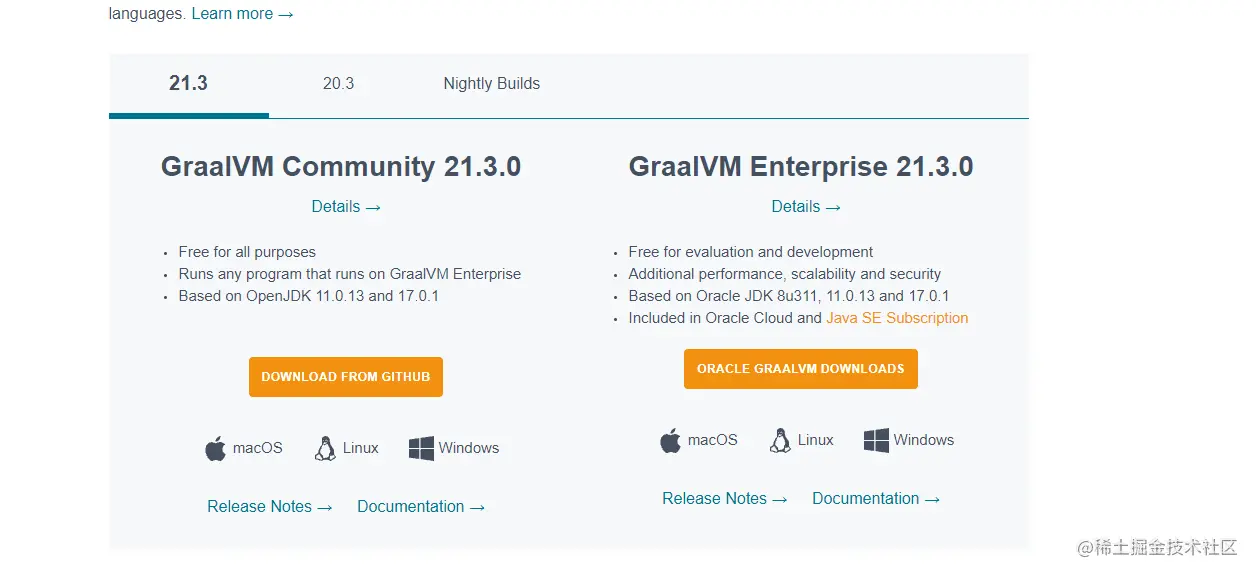The image size is (1256, 576).
Task: Select the 21.3 version tab
Action: 188,84
